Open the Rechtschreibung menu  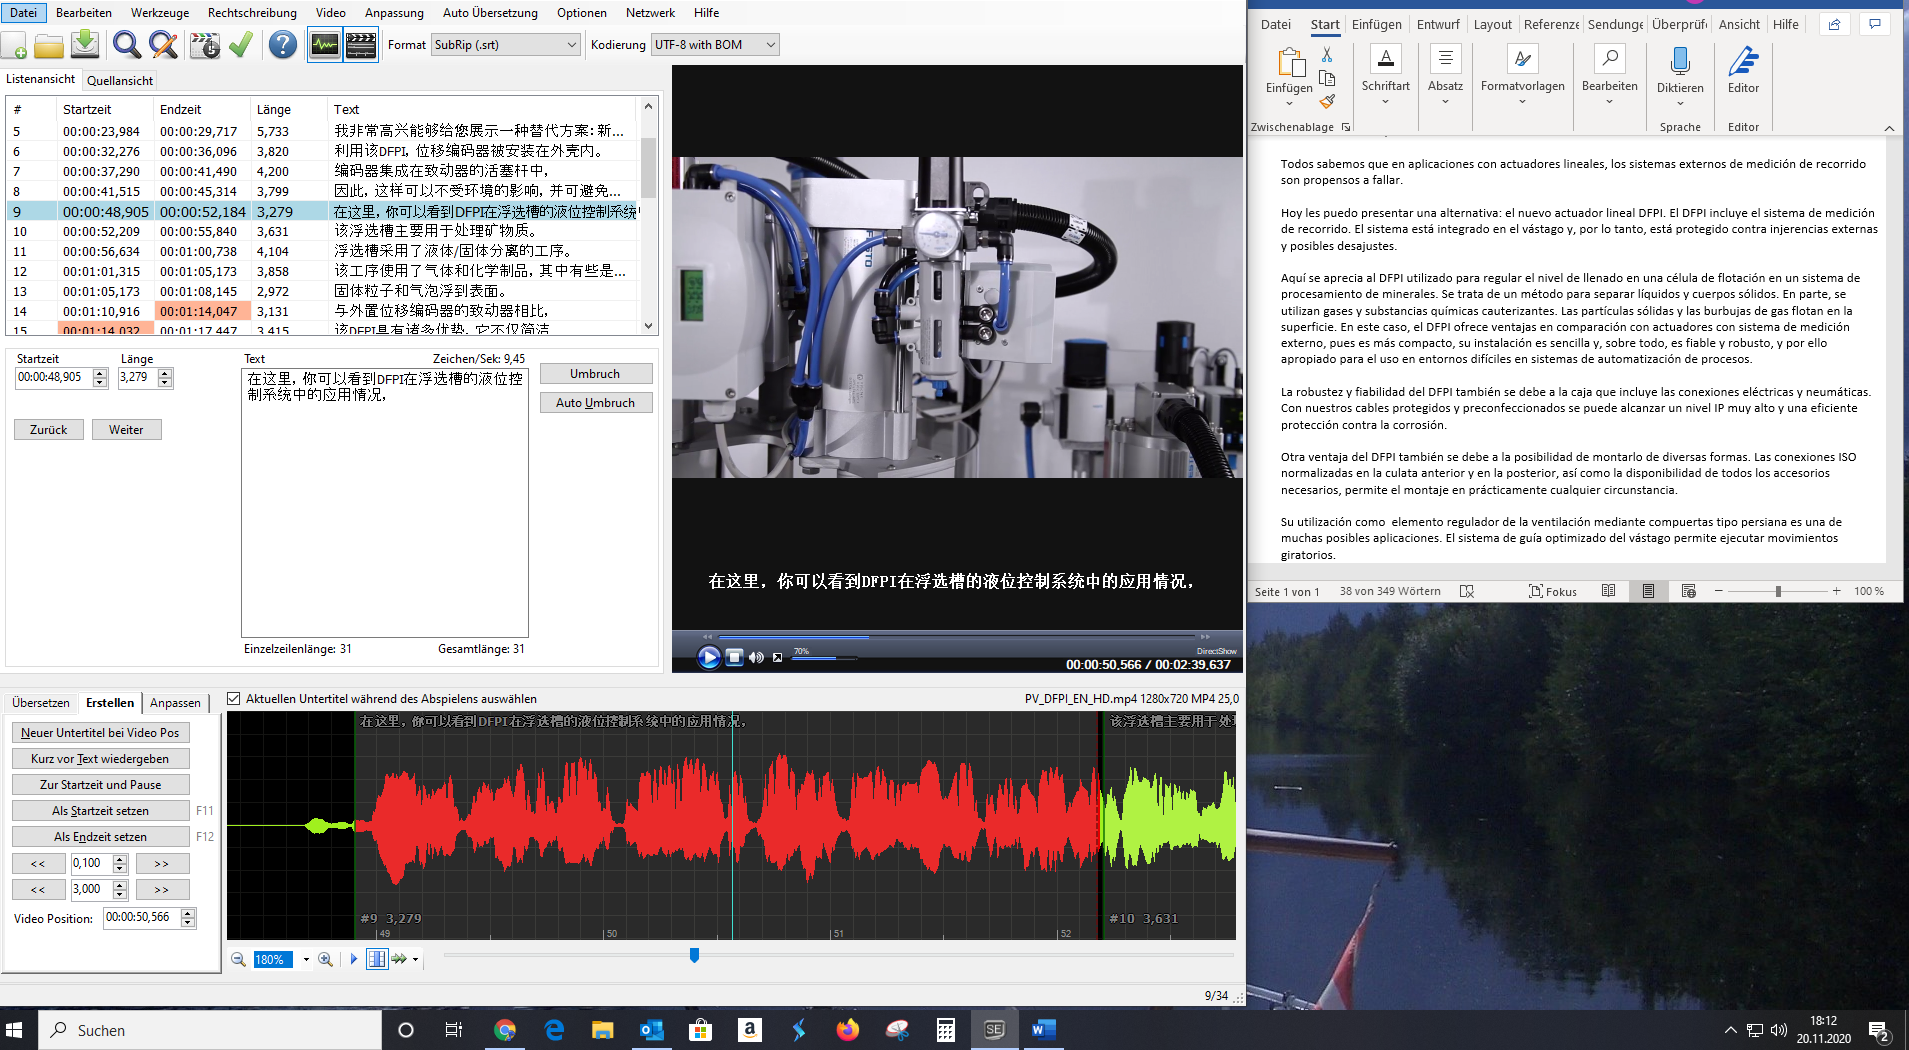point(252,13)
